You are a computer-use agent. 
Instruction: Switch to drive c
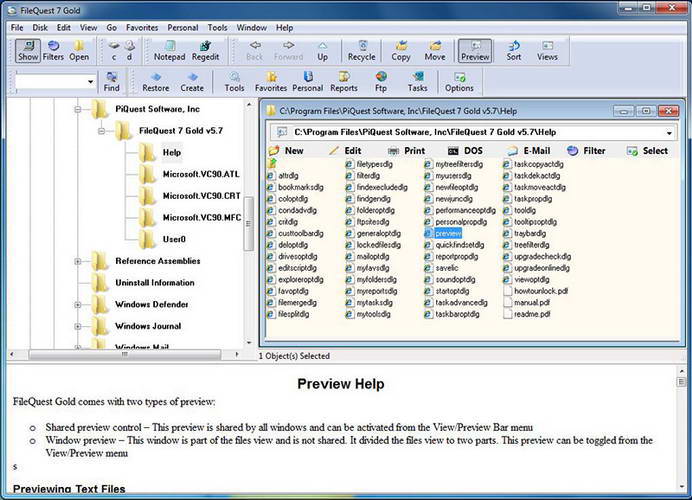coord(114,50)
